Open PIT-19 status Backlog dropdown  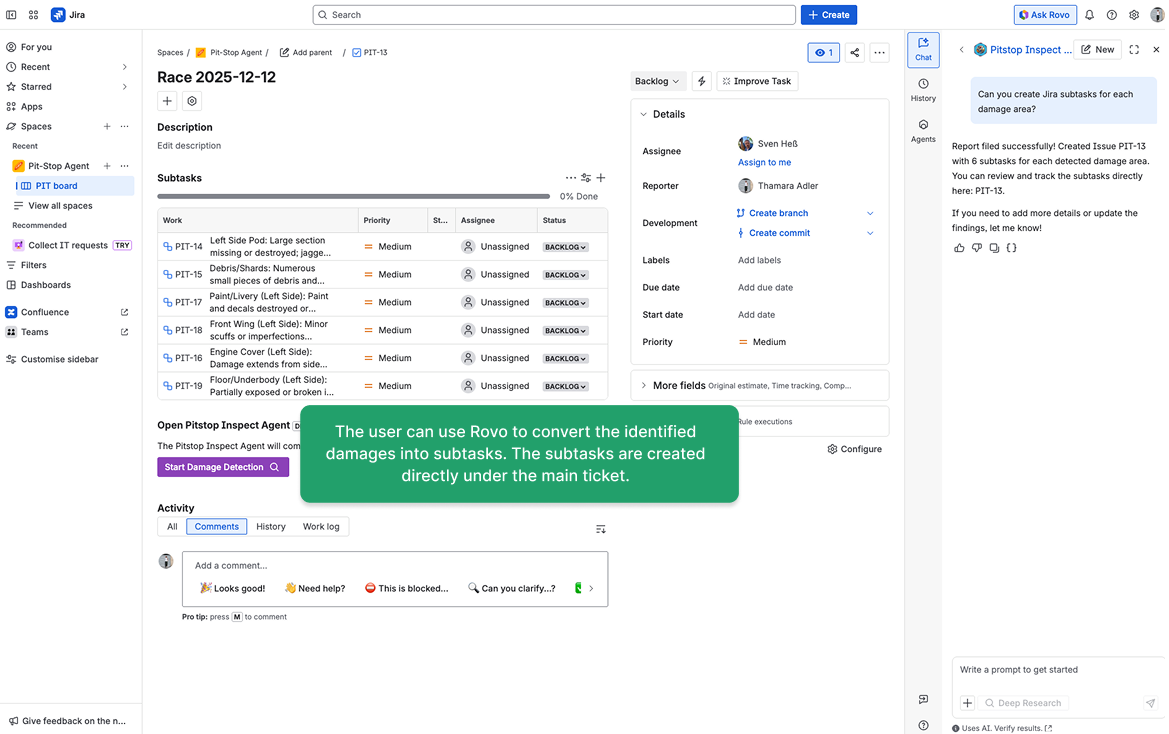[565, 387]
